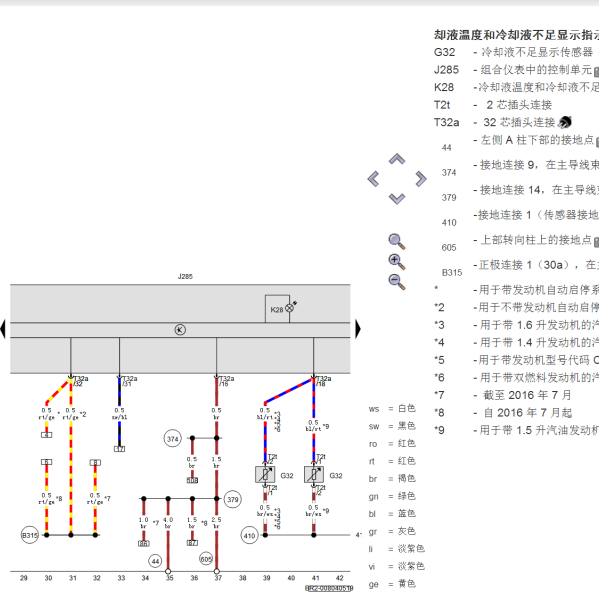Click the circled 374 ground connection in diagram
The image size is (599, 606).
point(172,439)
